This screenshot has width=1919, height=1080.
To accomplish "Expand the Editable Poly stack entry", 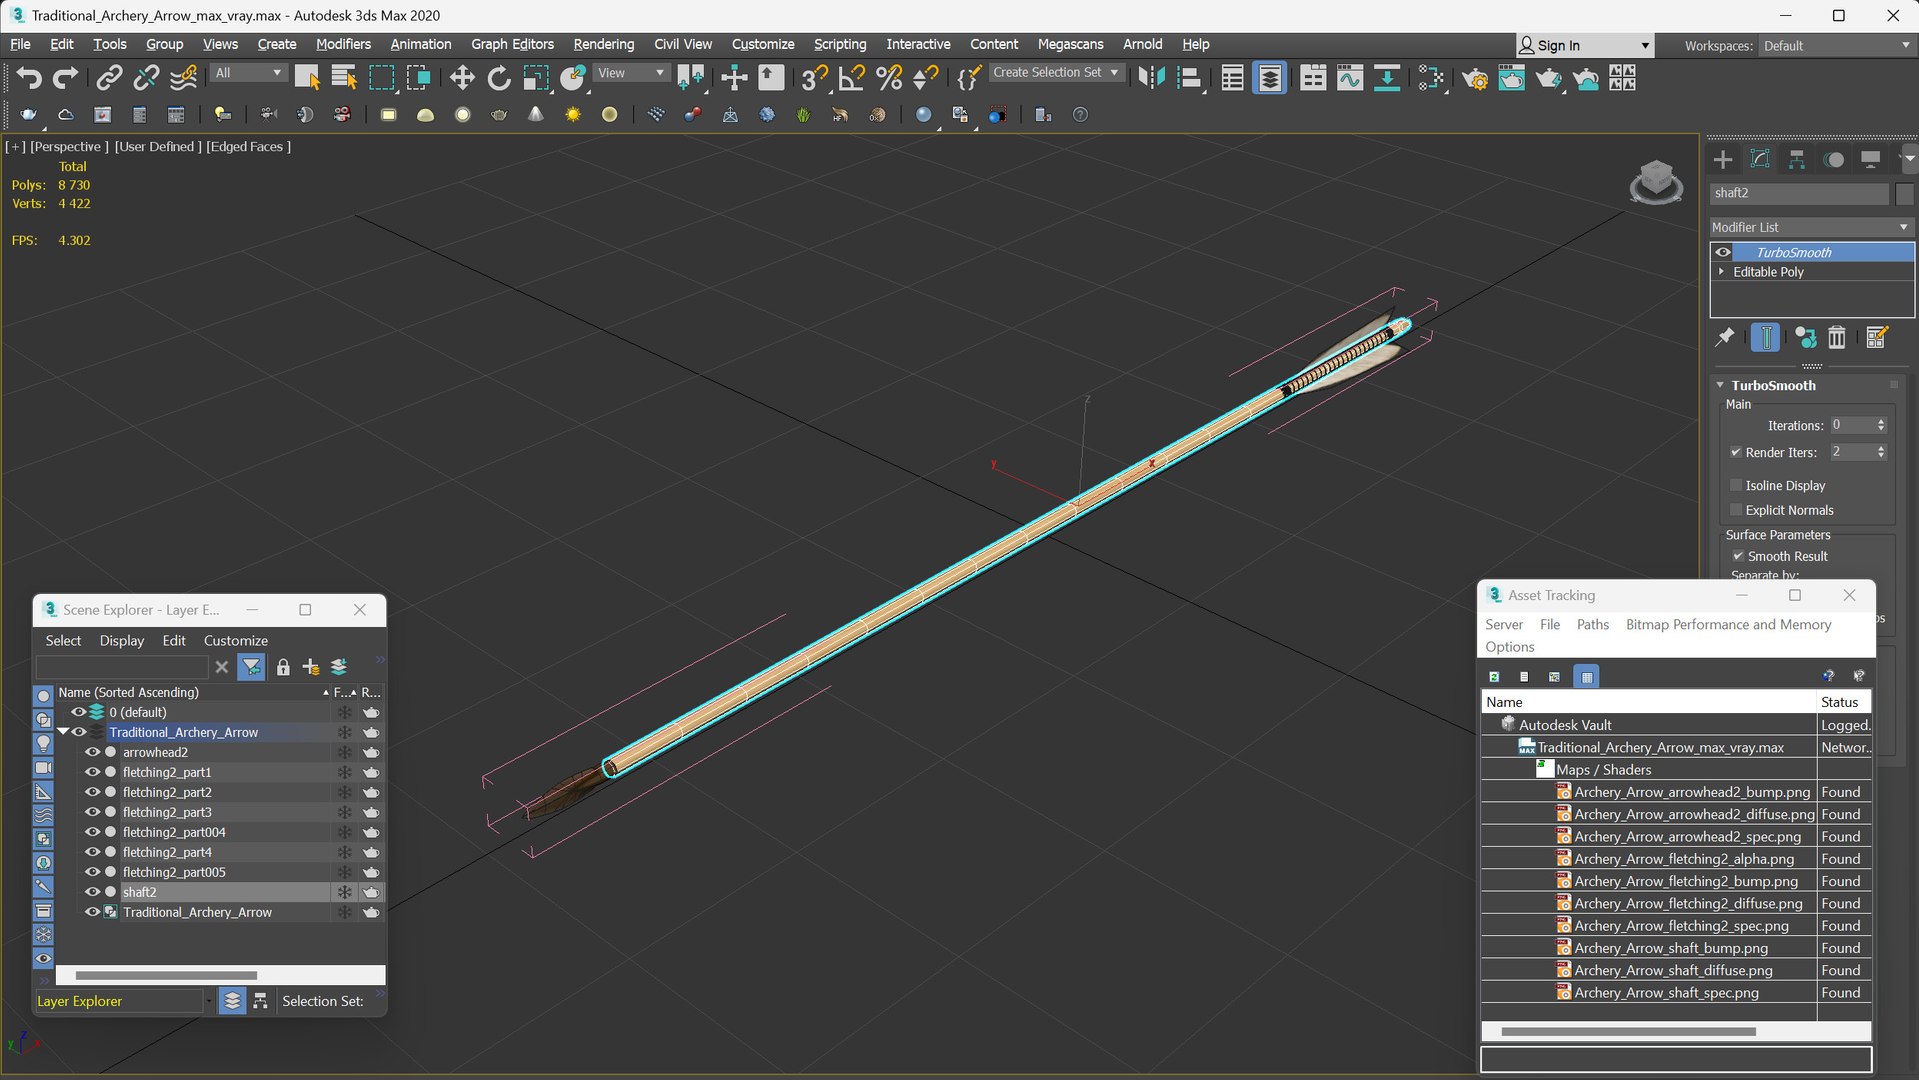I will [x=1722, y=272].
